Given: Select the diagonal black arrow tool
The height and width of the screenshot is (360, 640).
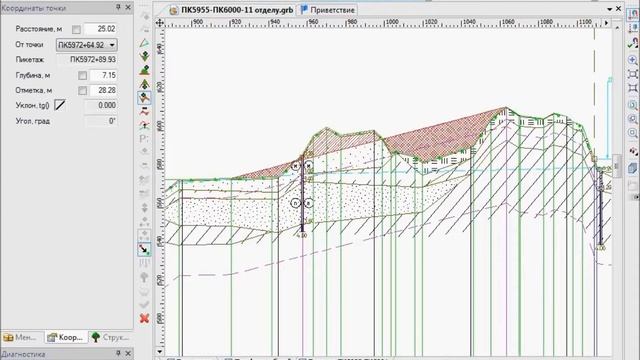Looking at the screenshot, I should point(144,249).
